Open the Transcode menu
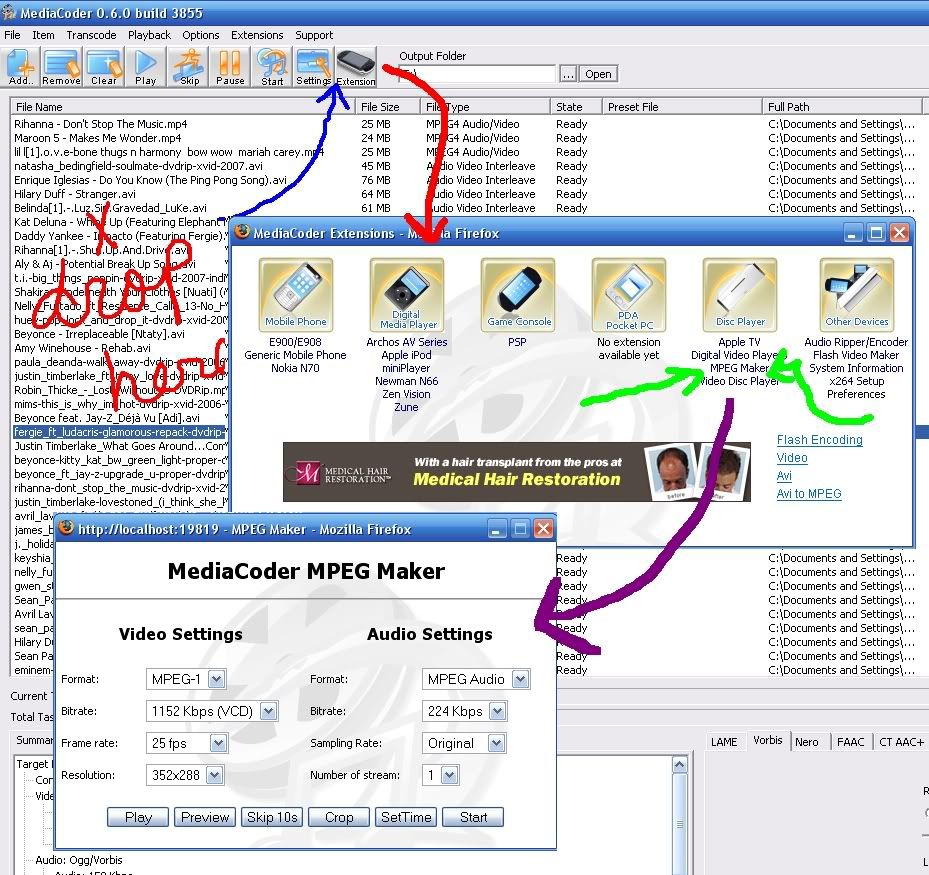 91,35
